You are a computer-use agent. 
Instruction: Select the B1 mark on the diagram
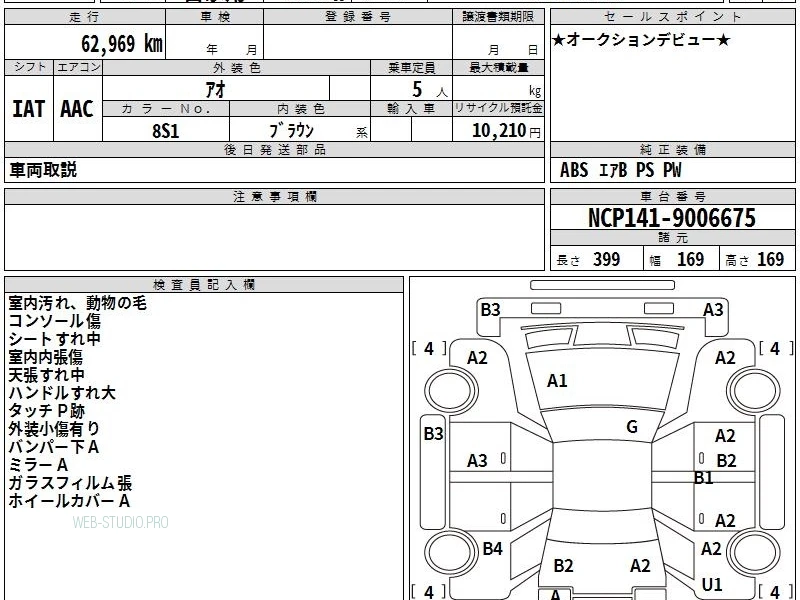(x=704, y=478)
